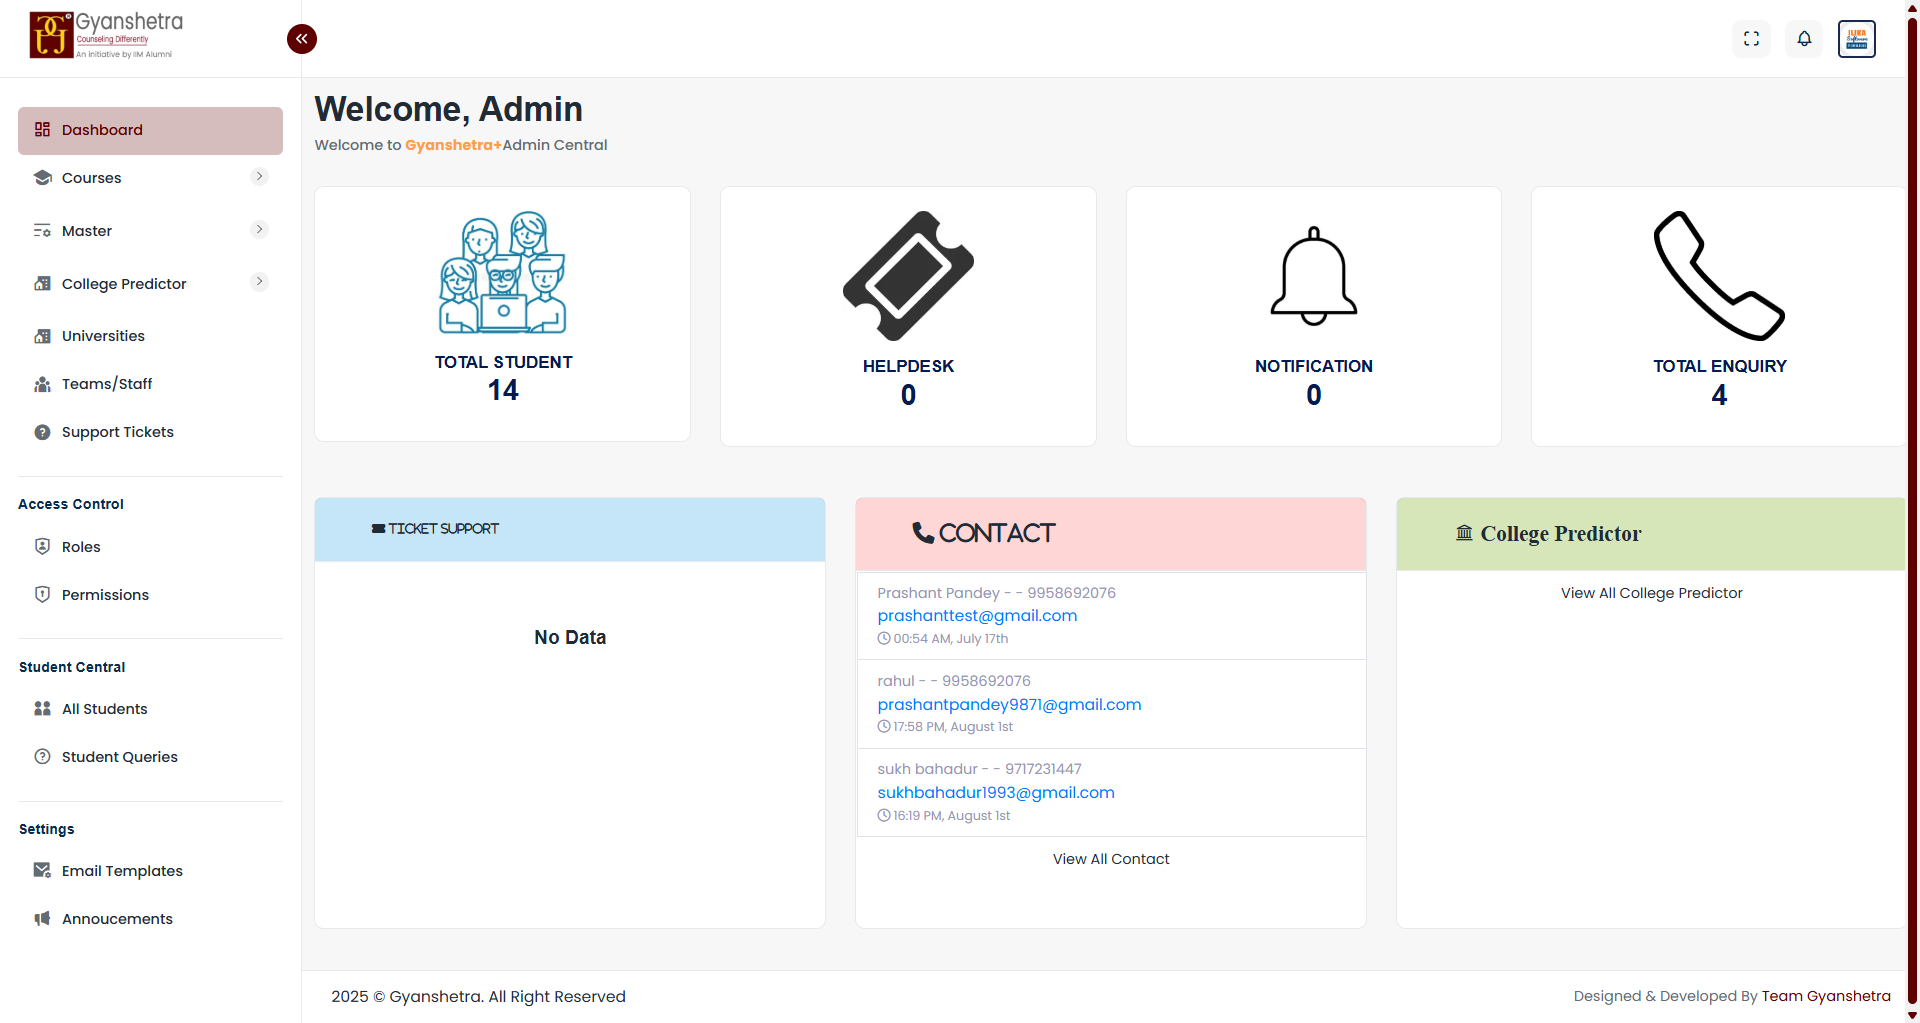The height and width of the screenshot is (1023, 1920).
Task: Click the No Data text in Ticket Support
Action: pyautogui.click(x=570, y=638)
